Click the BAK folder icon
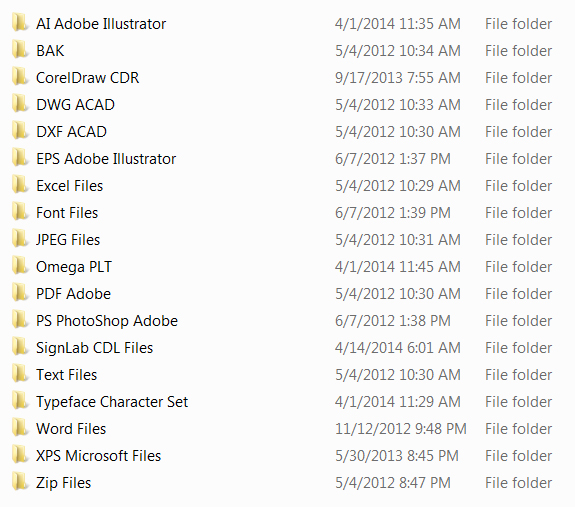Image resolution: width=575 pixels, height=507 pixels. (20, 50)
